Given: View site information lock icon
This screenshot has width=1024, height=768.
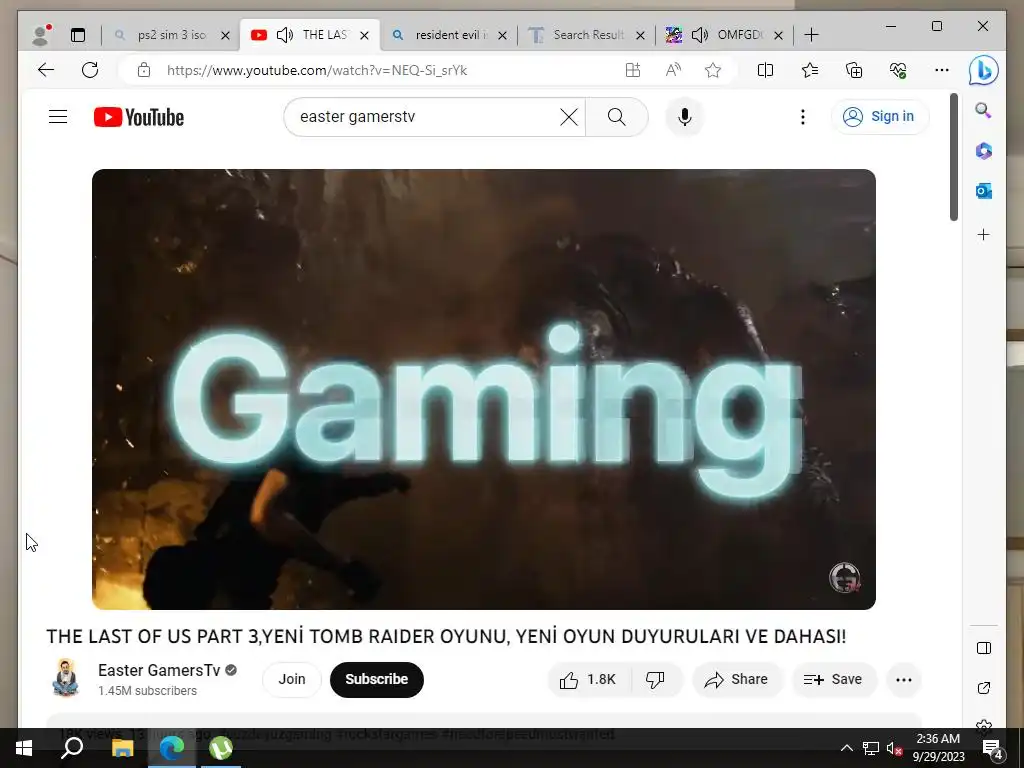Looking at the screenshot, I should click(x=144, y=71).
